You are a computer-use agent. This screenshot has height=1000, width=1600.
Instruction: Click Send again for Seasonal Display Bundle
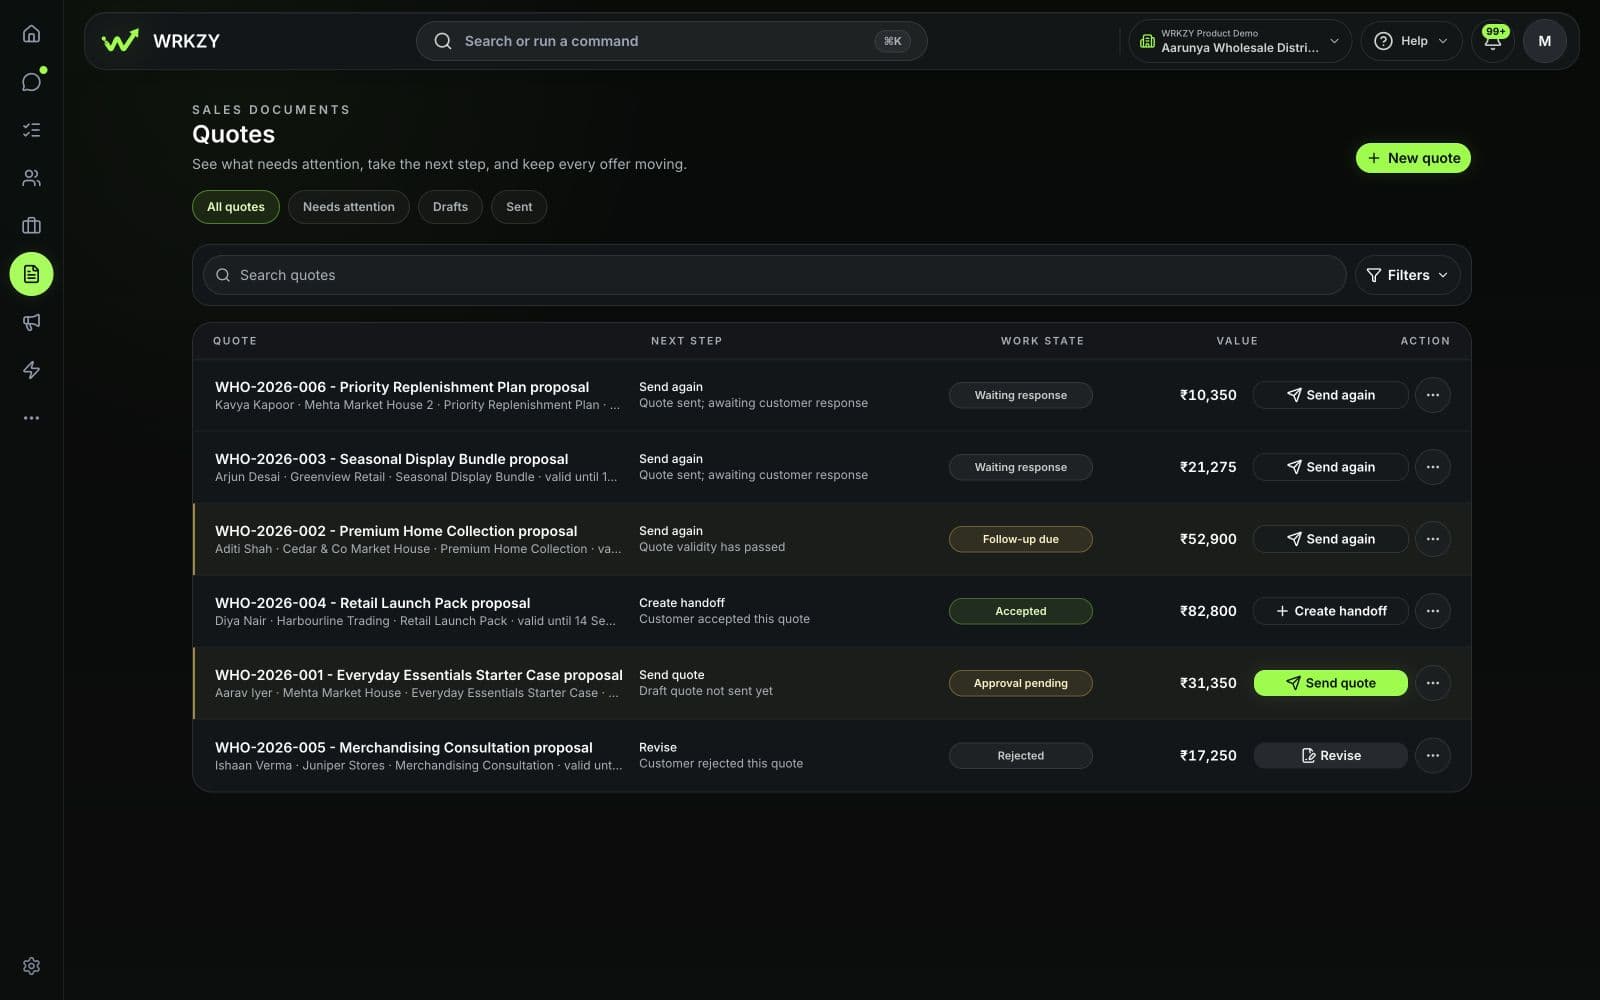[1330, 467]
